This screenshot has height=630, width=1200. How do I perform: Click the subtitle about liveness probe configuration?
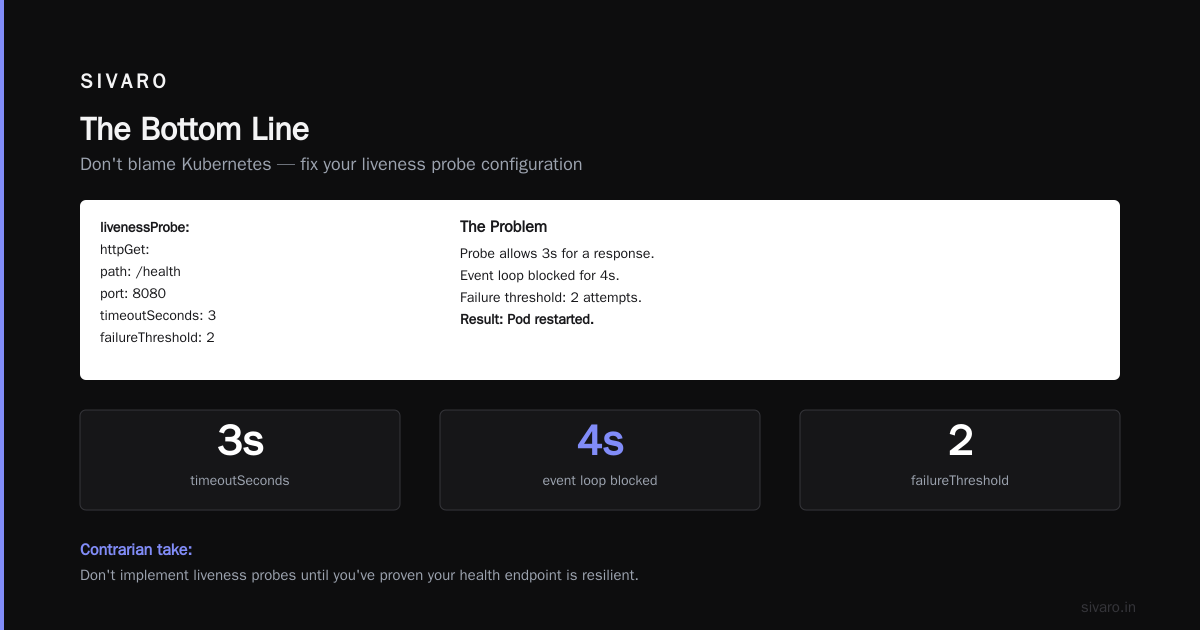tap(331, 164)
